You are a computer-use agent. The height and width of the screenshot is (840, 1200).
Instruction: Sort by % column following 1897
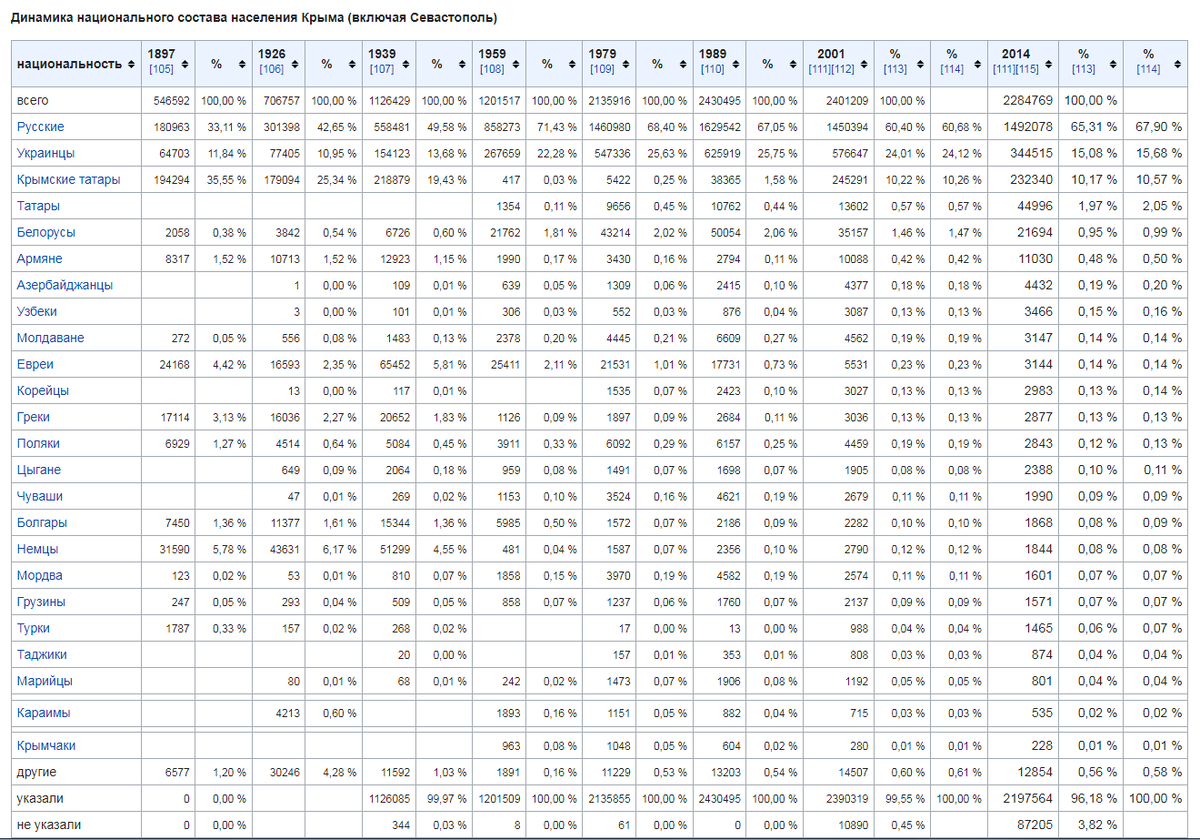(242, 63)
